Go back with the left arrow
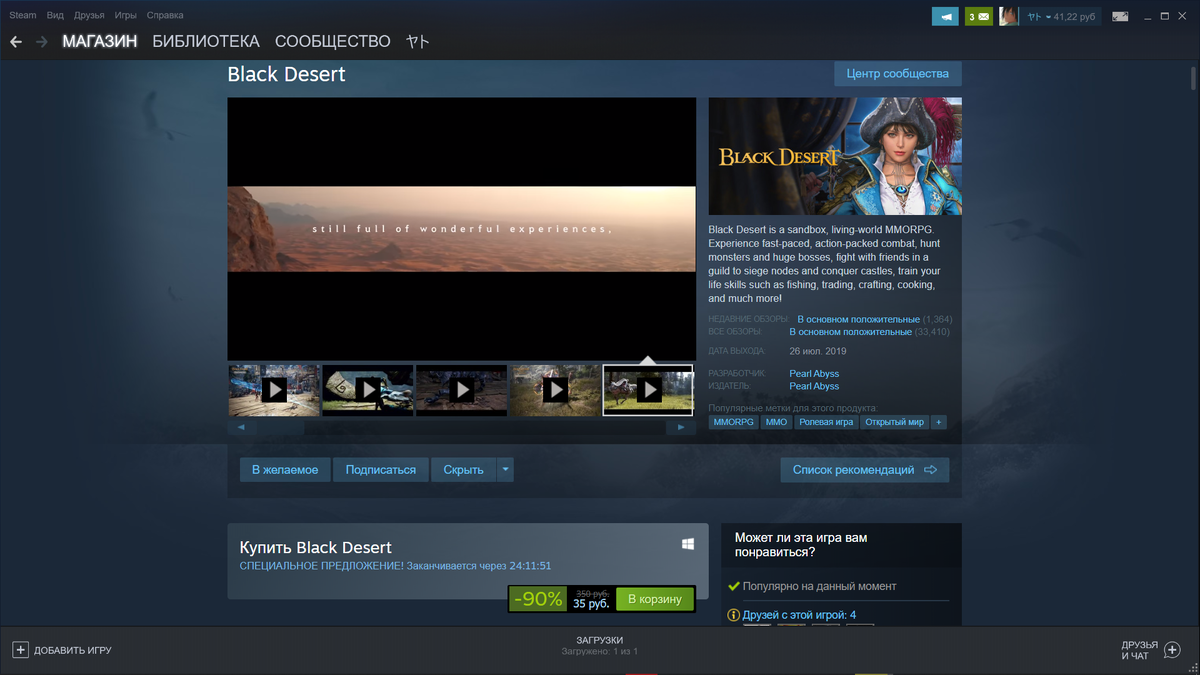Viewport: 1200px width, 675px height. click(x=16, y=42)
